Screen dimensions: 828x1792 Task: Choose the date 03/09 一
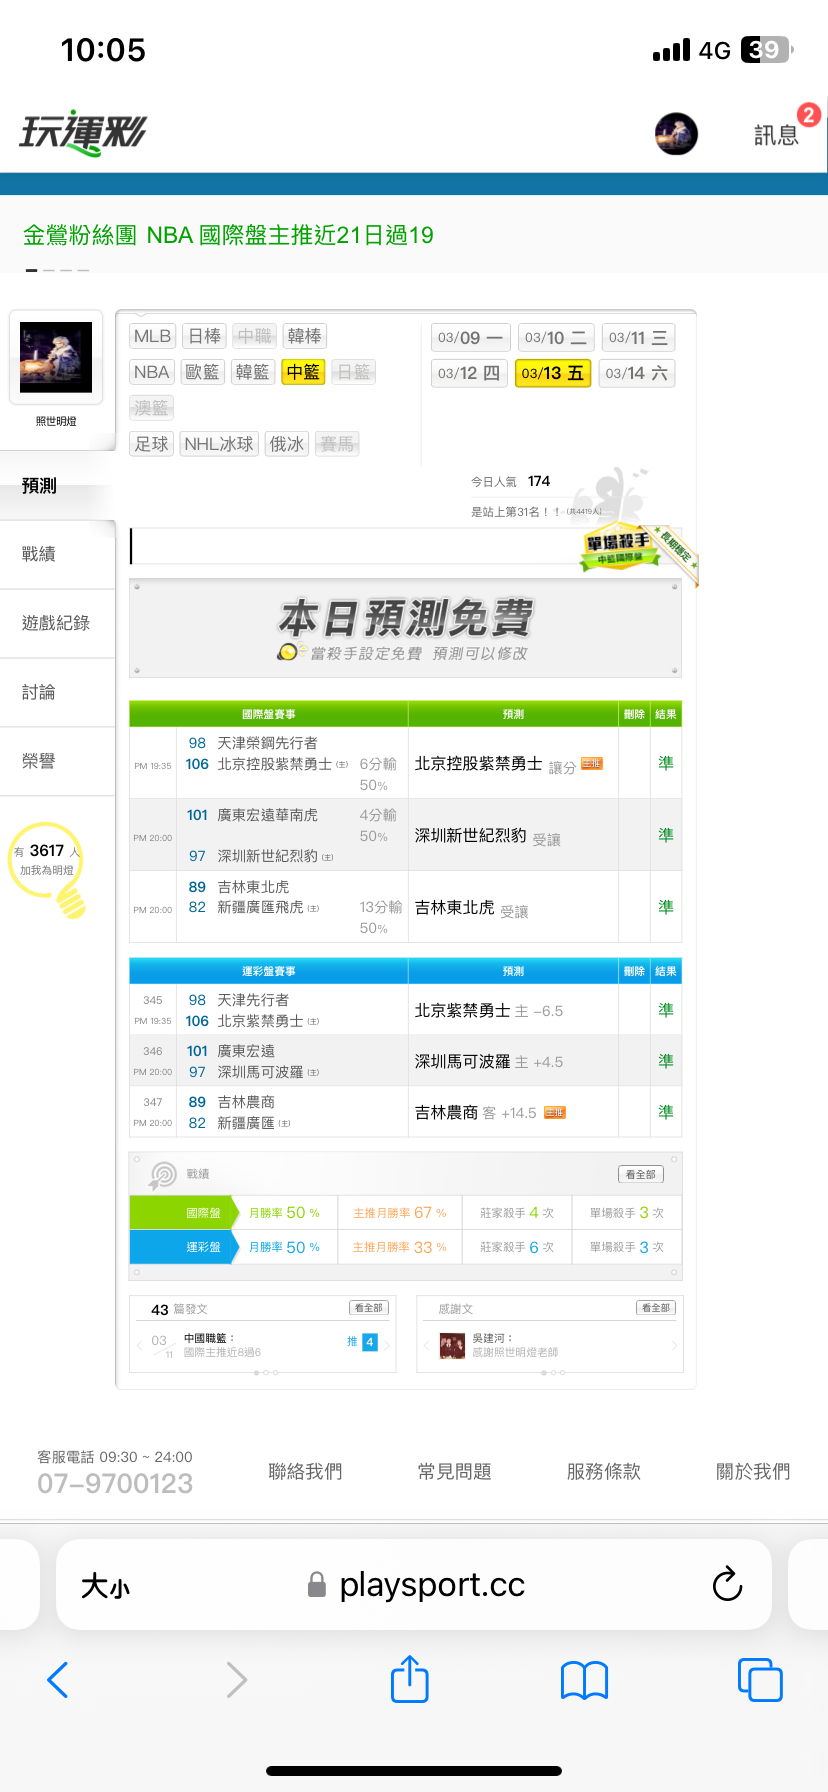coord(470,338)
